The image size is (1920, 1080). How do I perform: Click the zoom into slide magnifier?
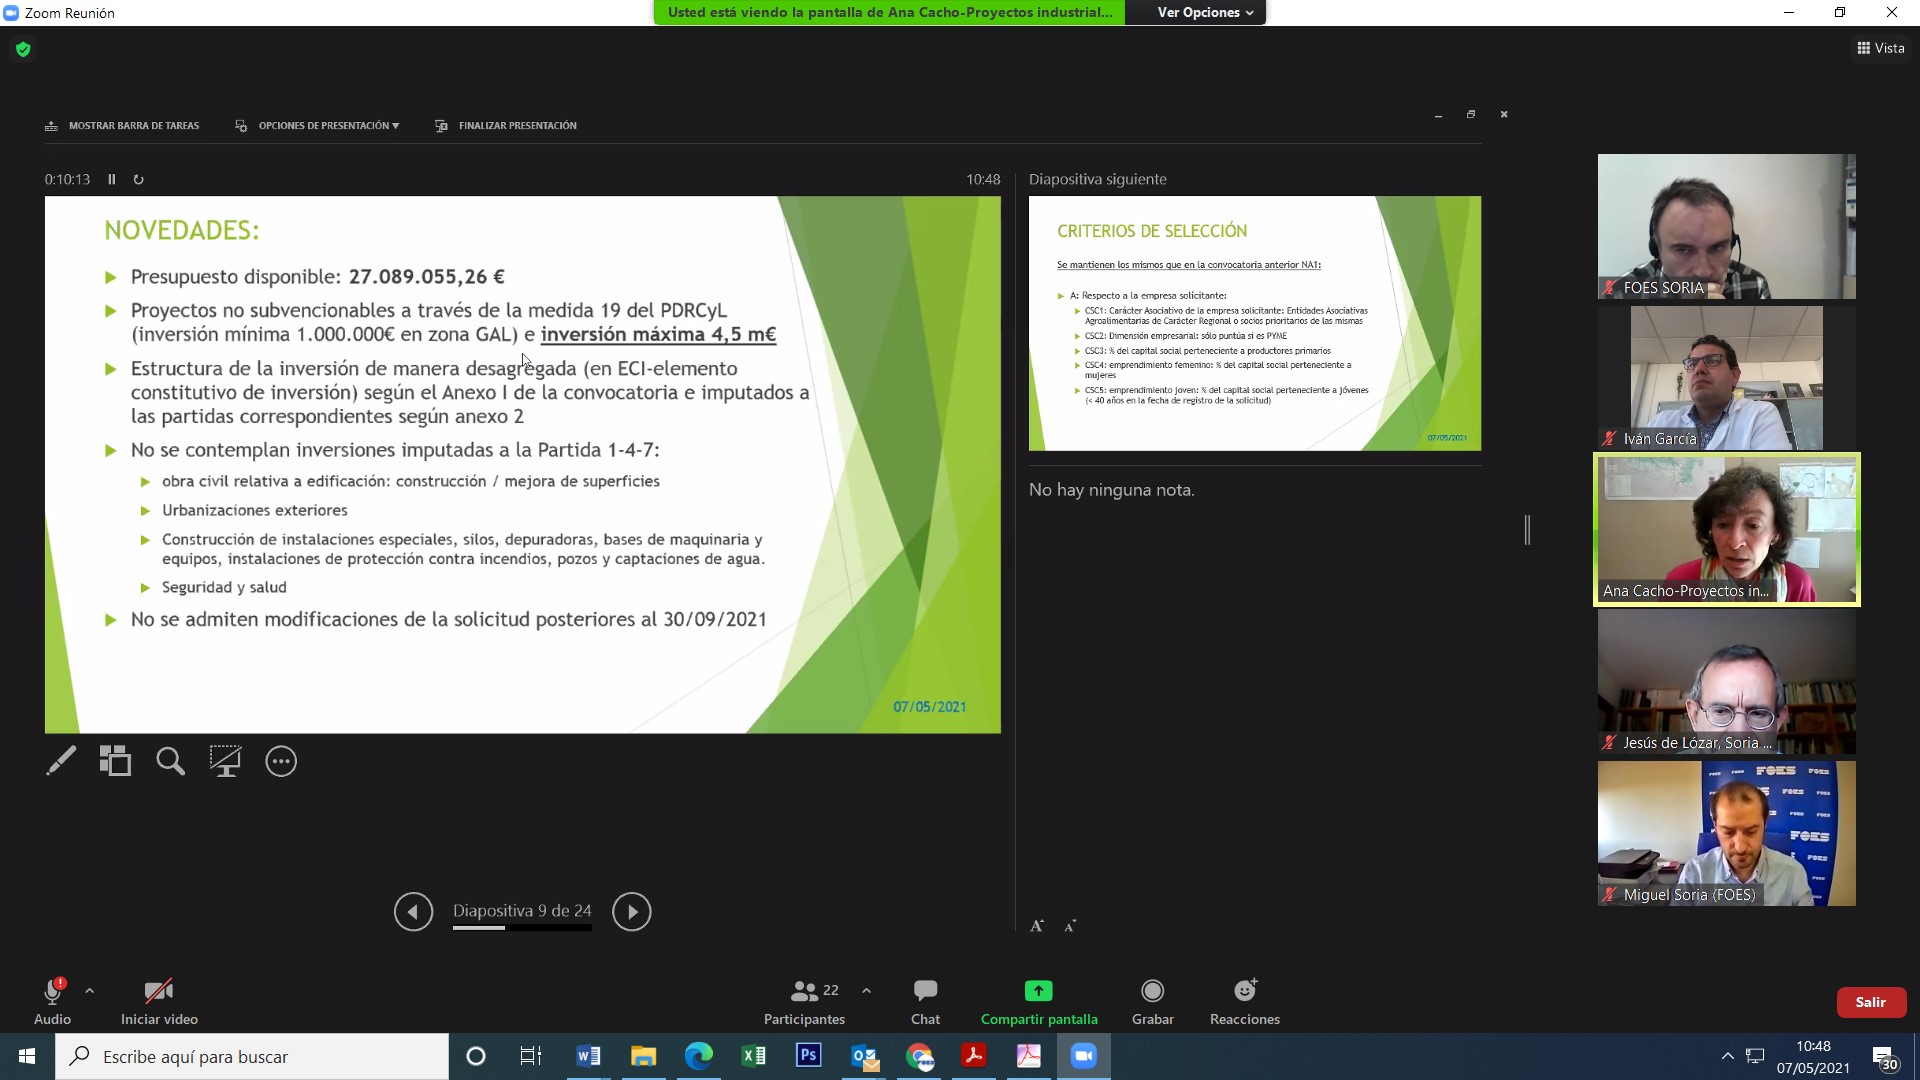[170, 762]
